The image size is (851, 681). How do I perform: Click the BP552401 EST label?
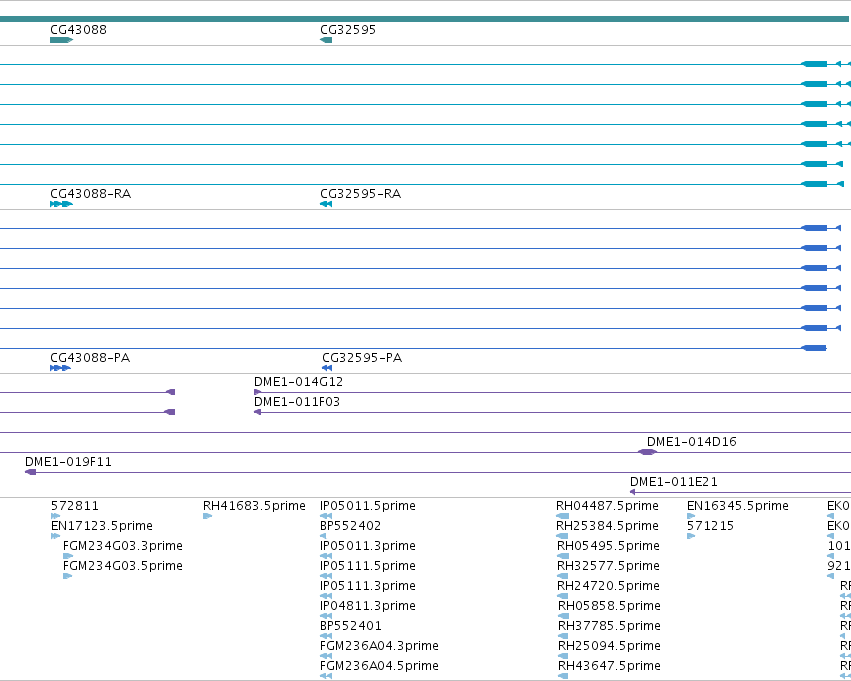pos(351,626)
